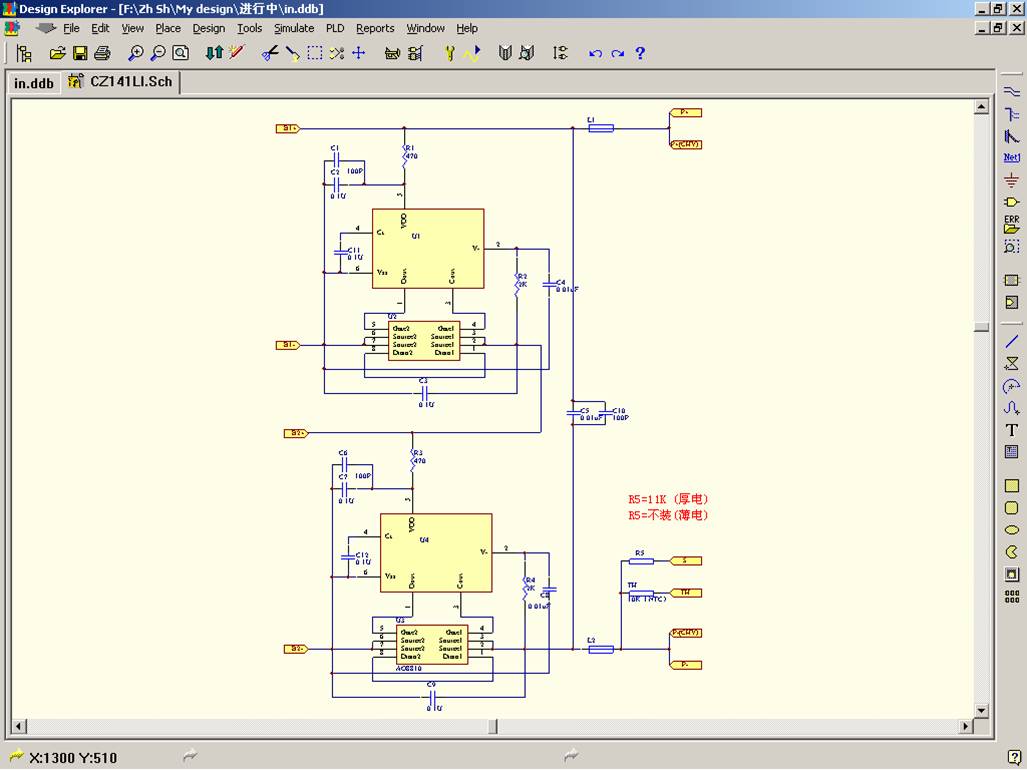
Task: Select the Insert Image tool
Action: [x=1012, y=574]
